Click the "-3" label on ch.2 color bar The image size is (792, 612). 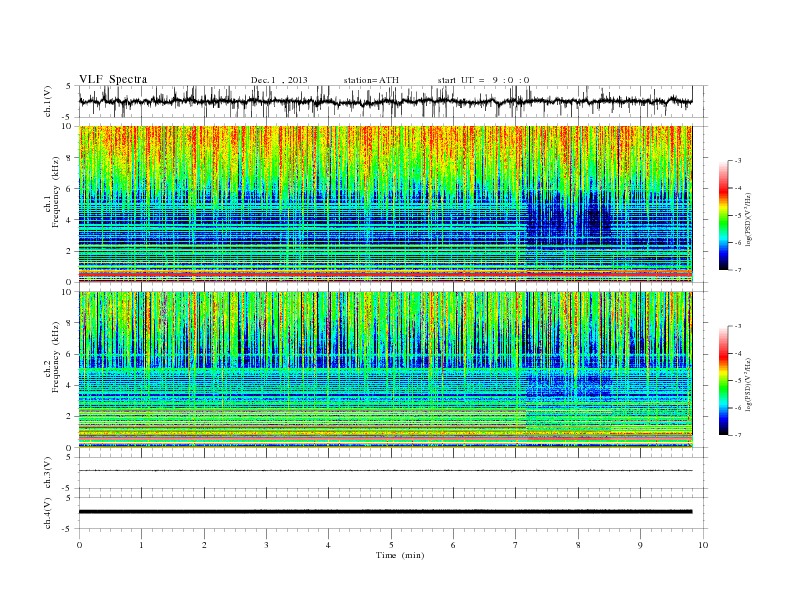point(738,326)
